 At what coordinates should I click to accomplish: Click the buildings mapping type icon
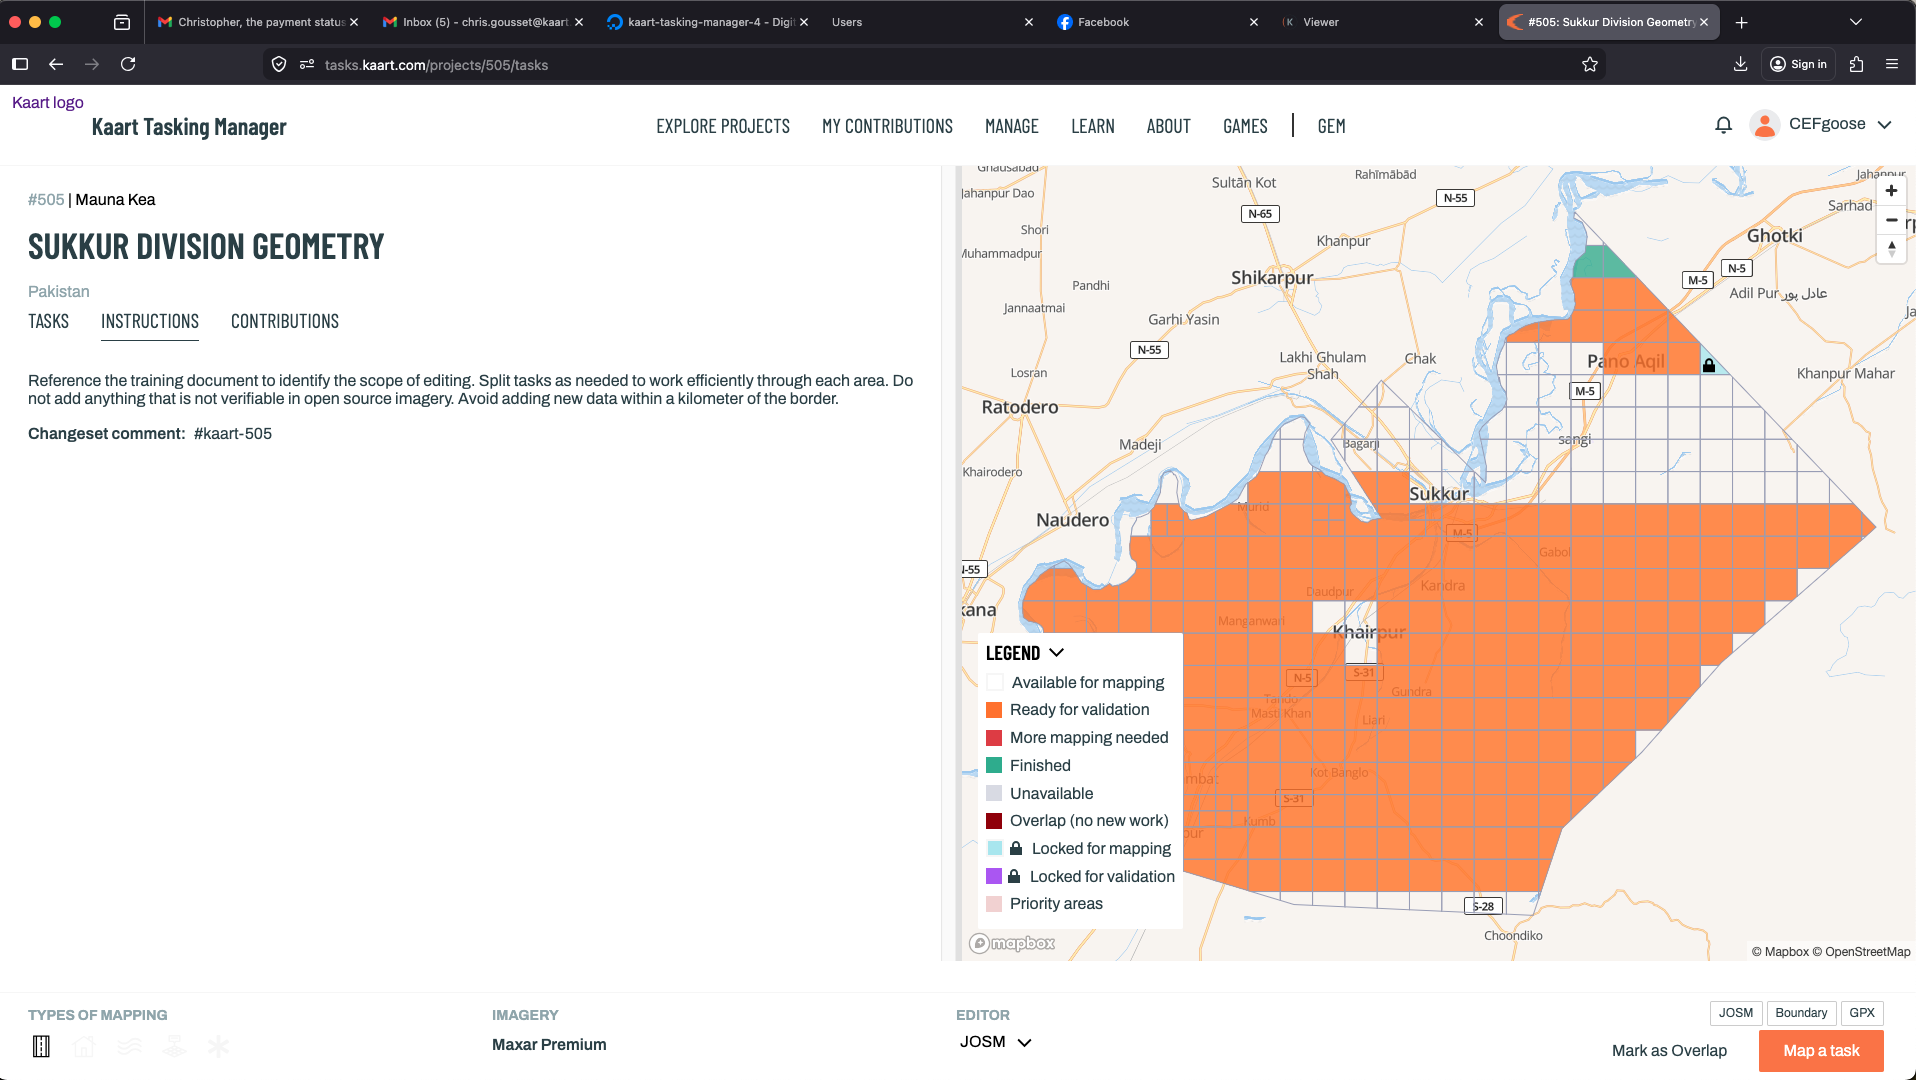coord(84,1047)
